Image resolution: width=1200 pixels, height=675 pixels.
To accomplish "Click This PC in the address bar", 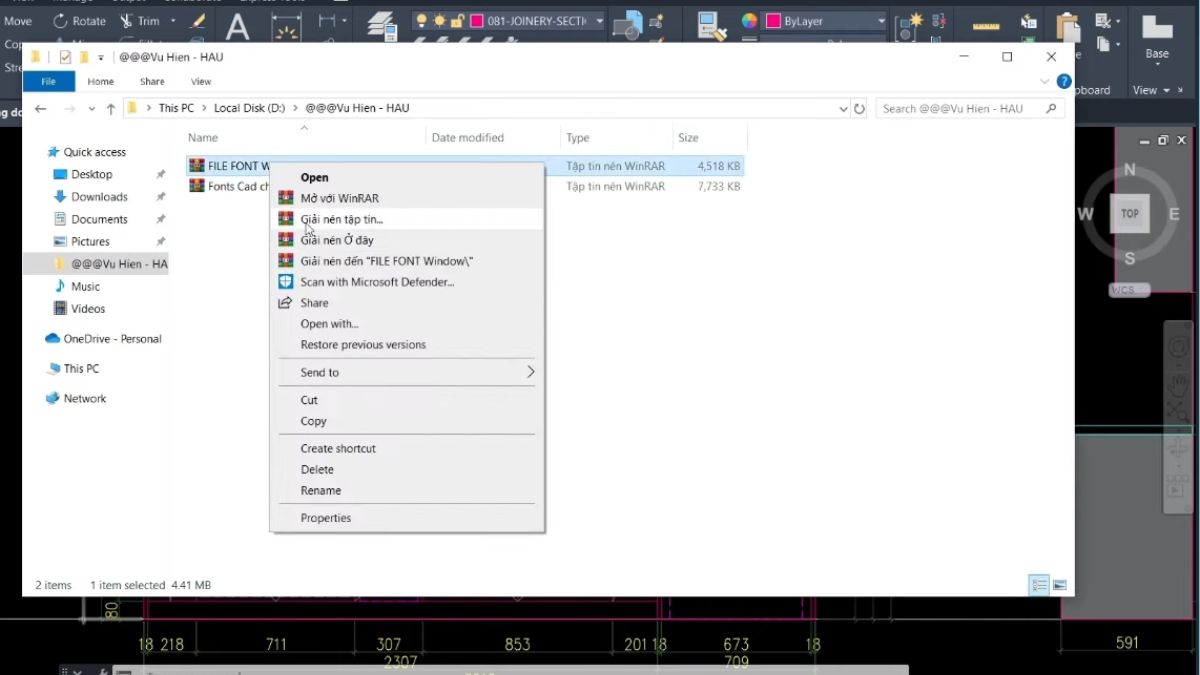I will pyautogui.click(x=176, y=108).
